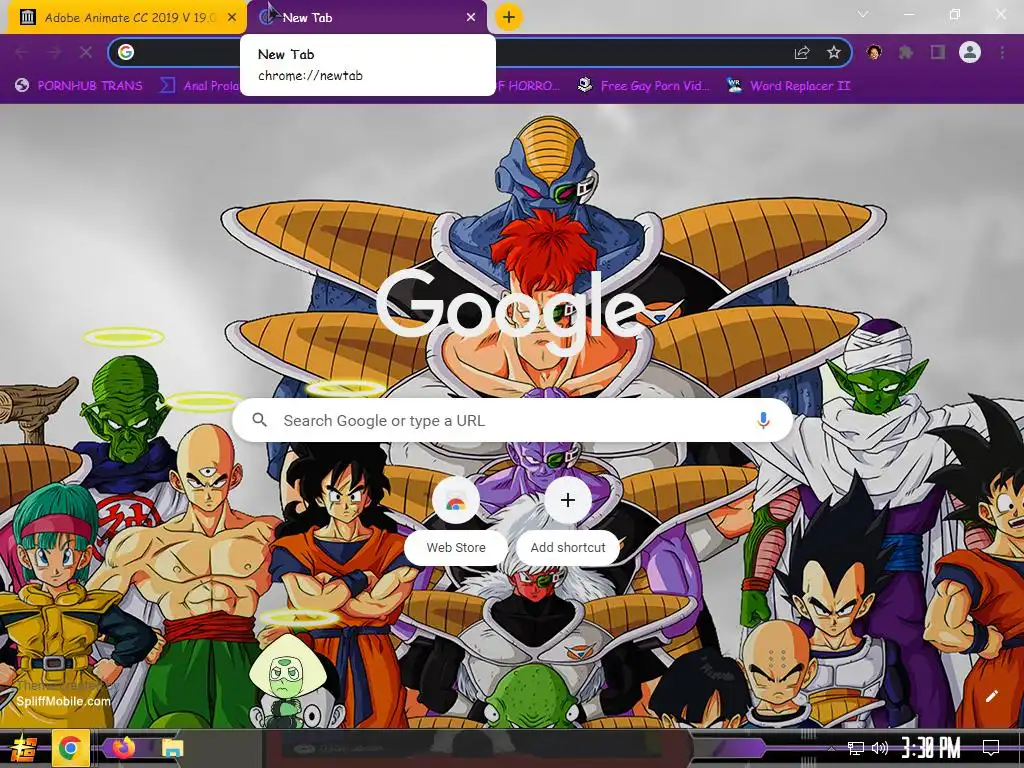Viewport: 1024px width, 768px height.
Task: Click the Add shortcut label
Action: 568,547
